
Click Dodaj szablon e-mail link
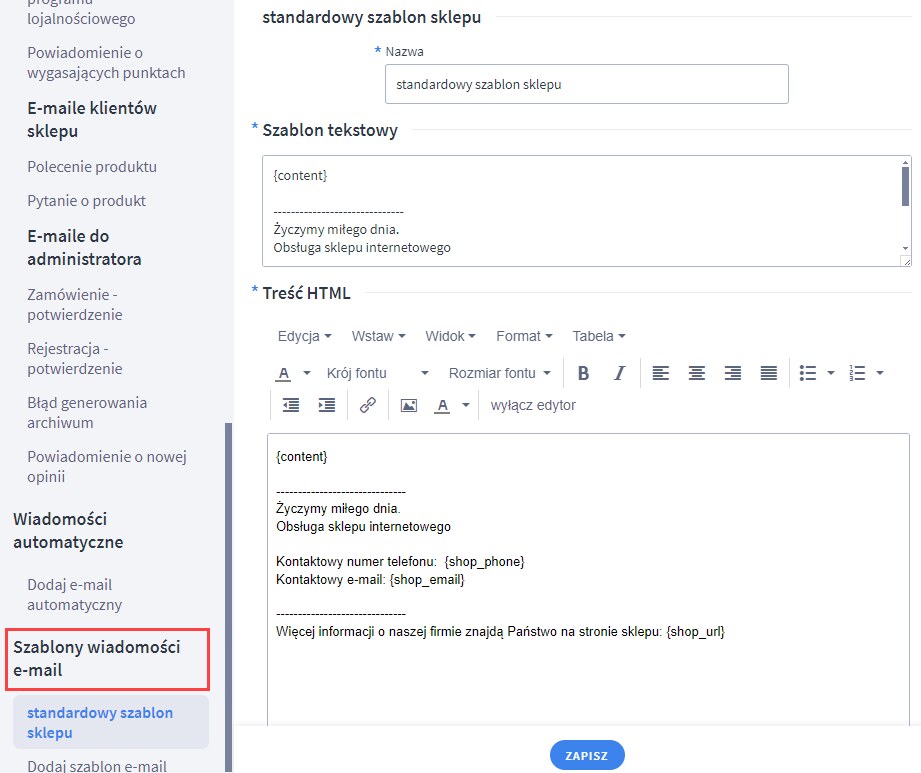pos(97,766)
